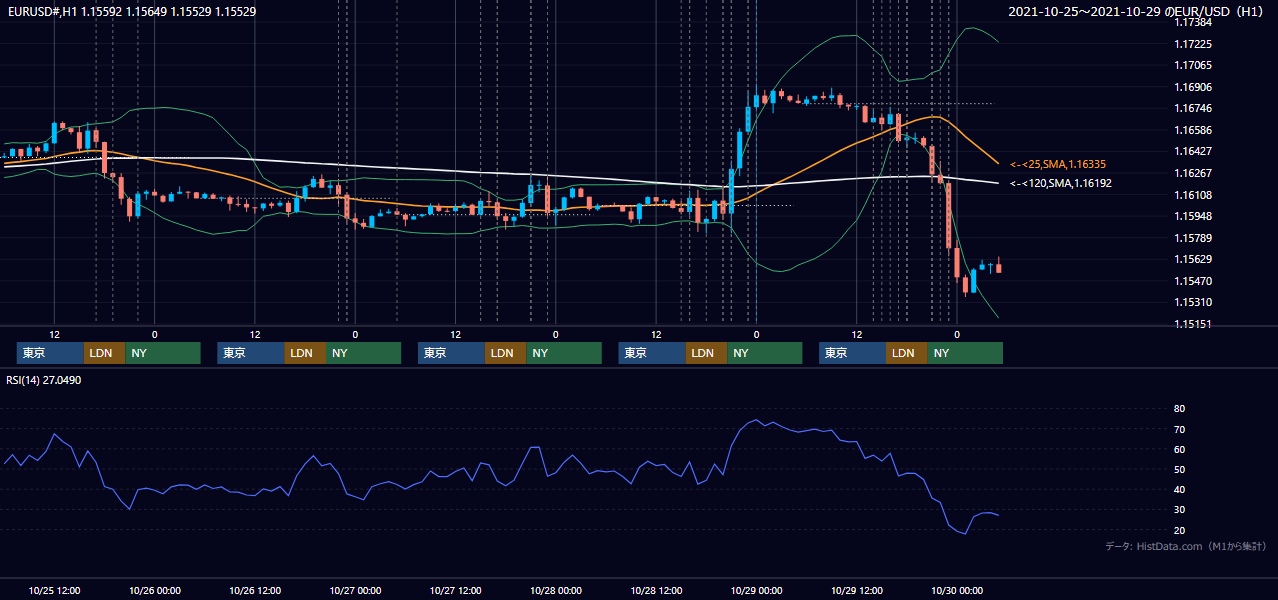Image resolution: width=1278 pixels, height=600 pixels.
Task: Click price axis value 1.16906
Action: (1193, 87)
